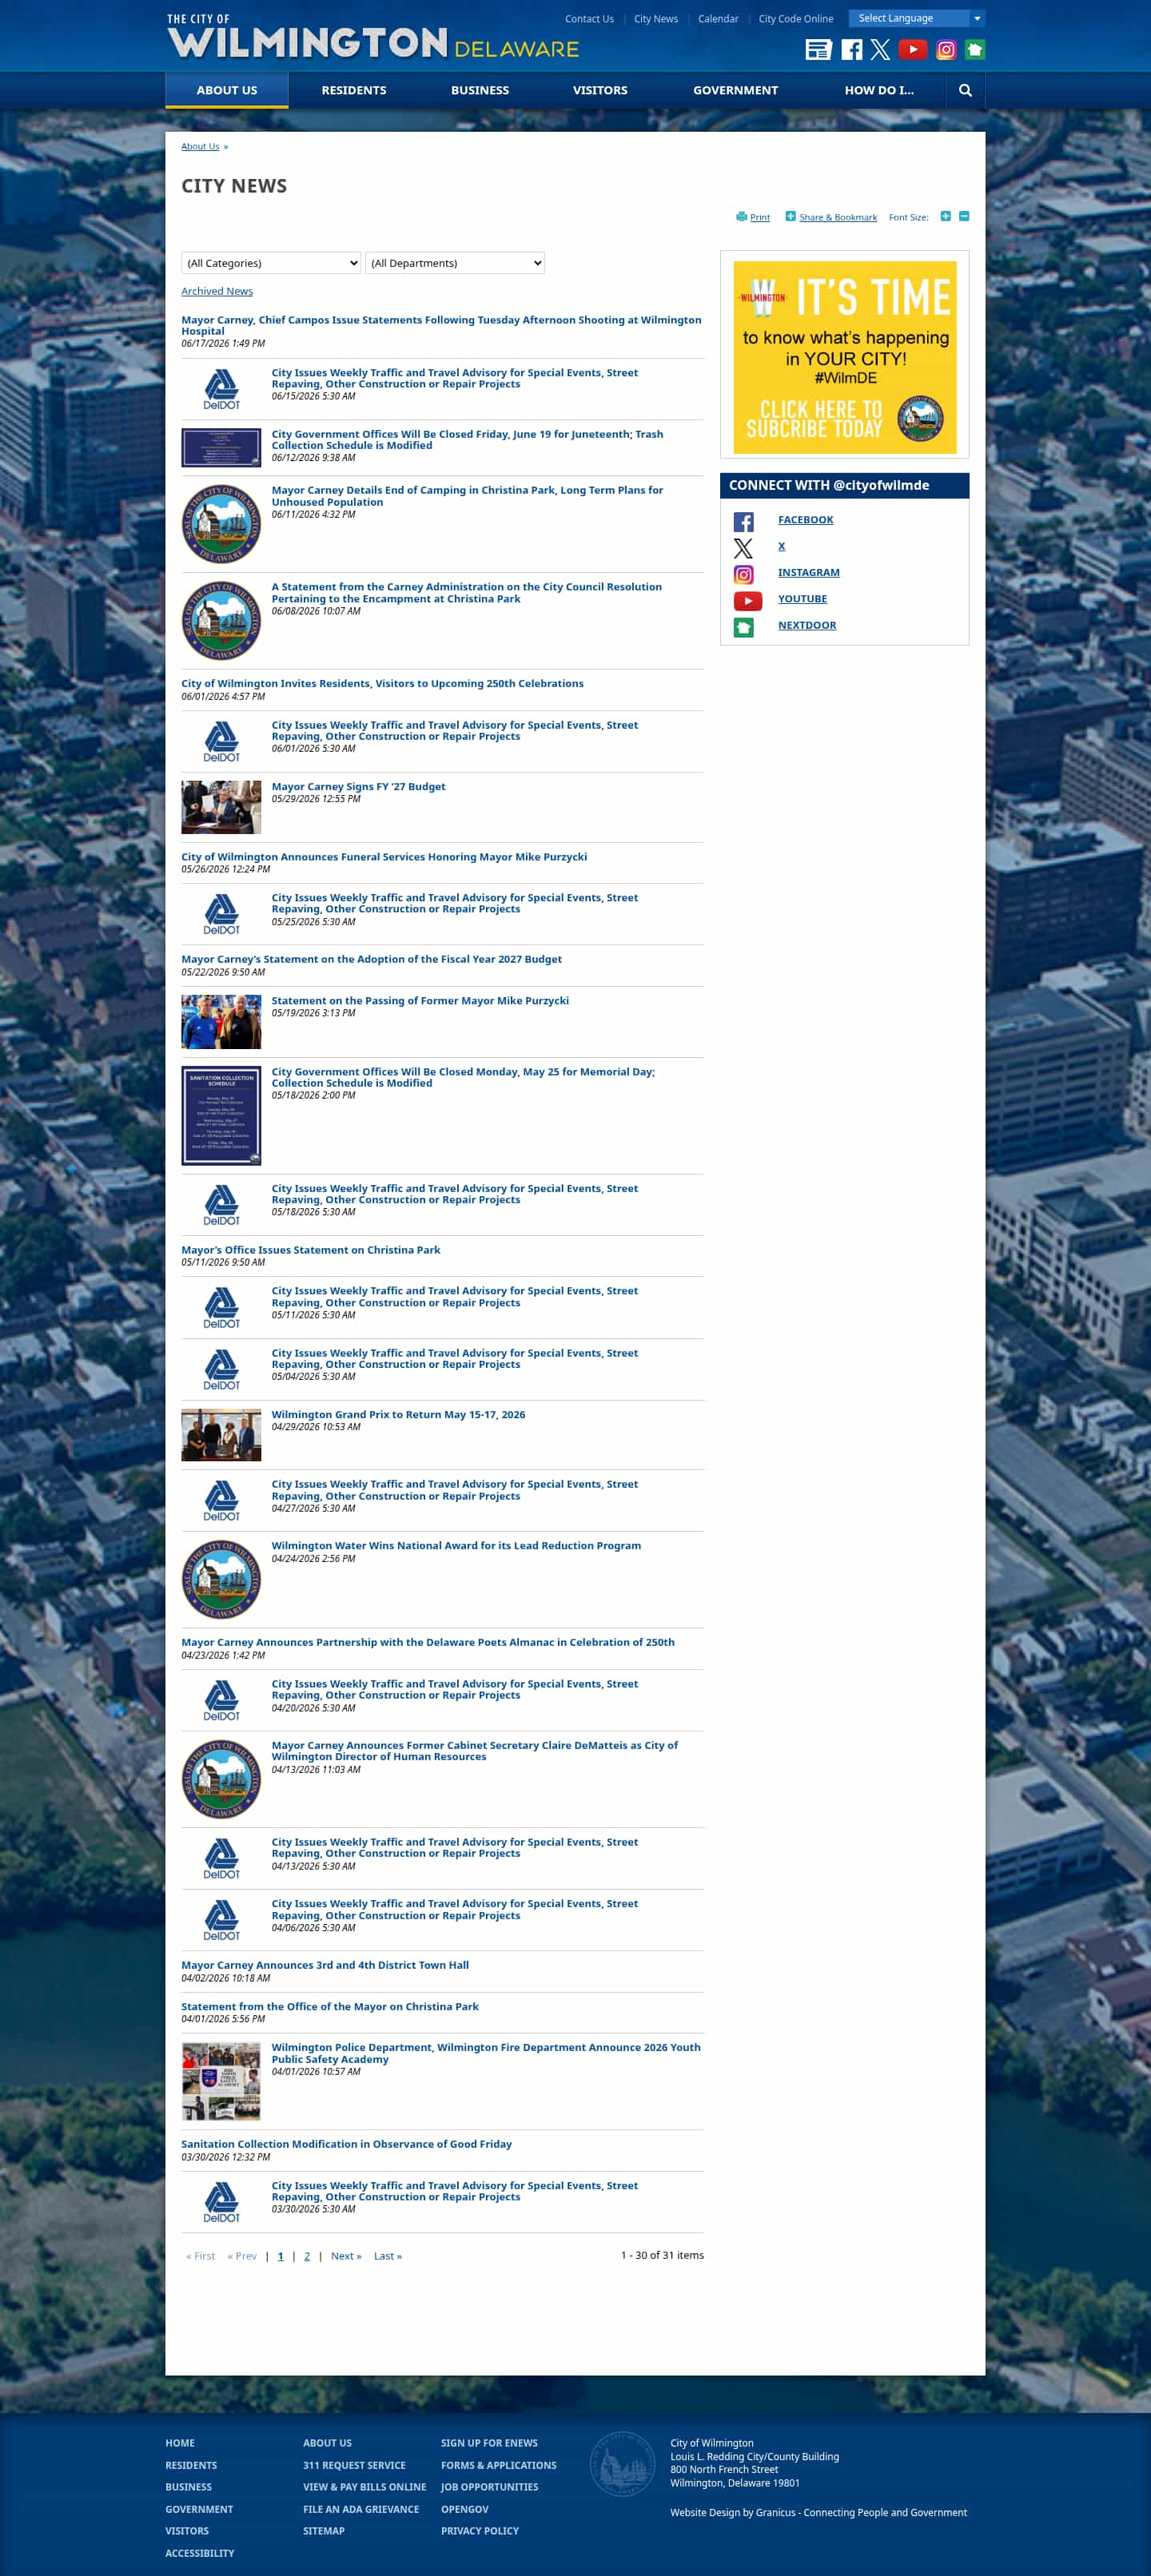The height and width of the screenshot is (2576, 1151).
Task: Open Sanitation Collection Modification Good Friday headline
Action: [x=346, y=2144]
